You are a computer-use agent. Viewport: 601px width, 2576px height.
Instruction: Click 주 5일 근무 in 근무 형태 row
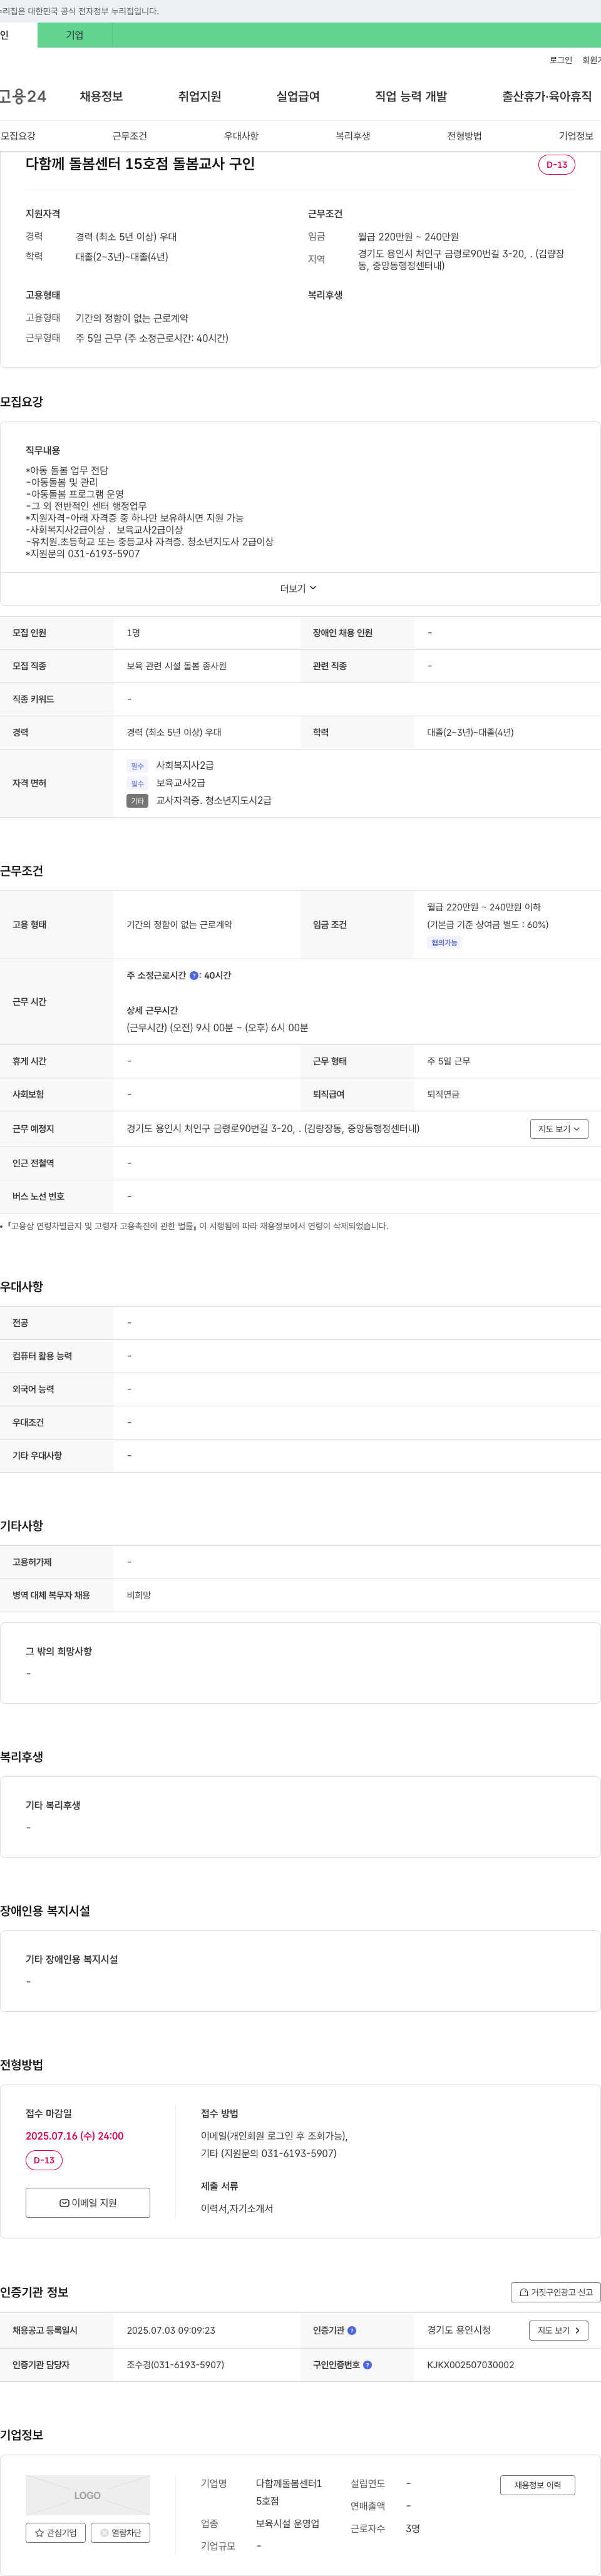click(x=449, y=1061)
